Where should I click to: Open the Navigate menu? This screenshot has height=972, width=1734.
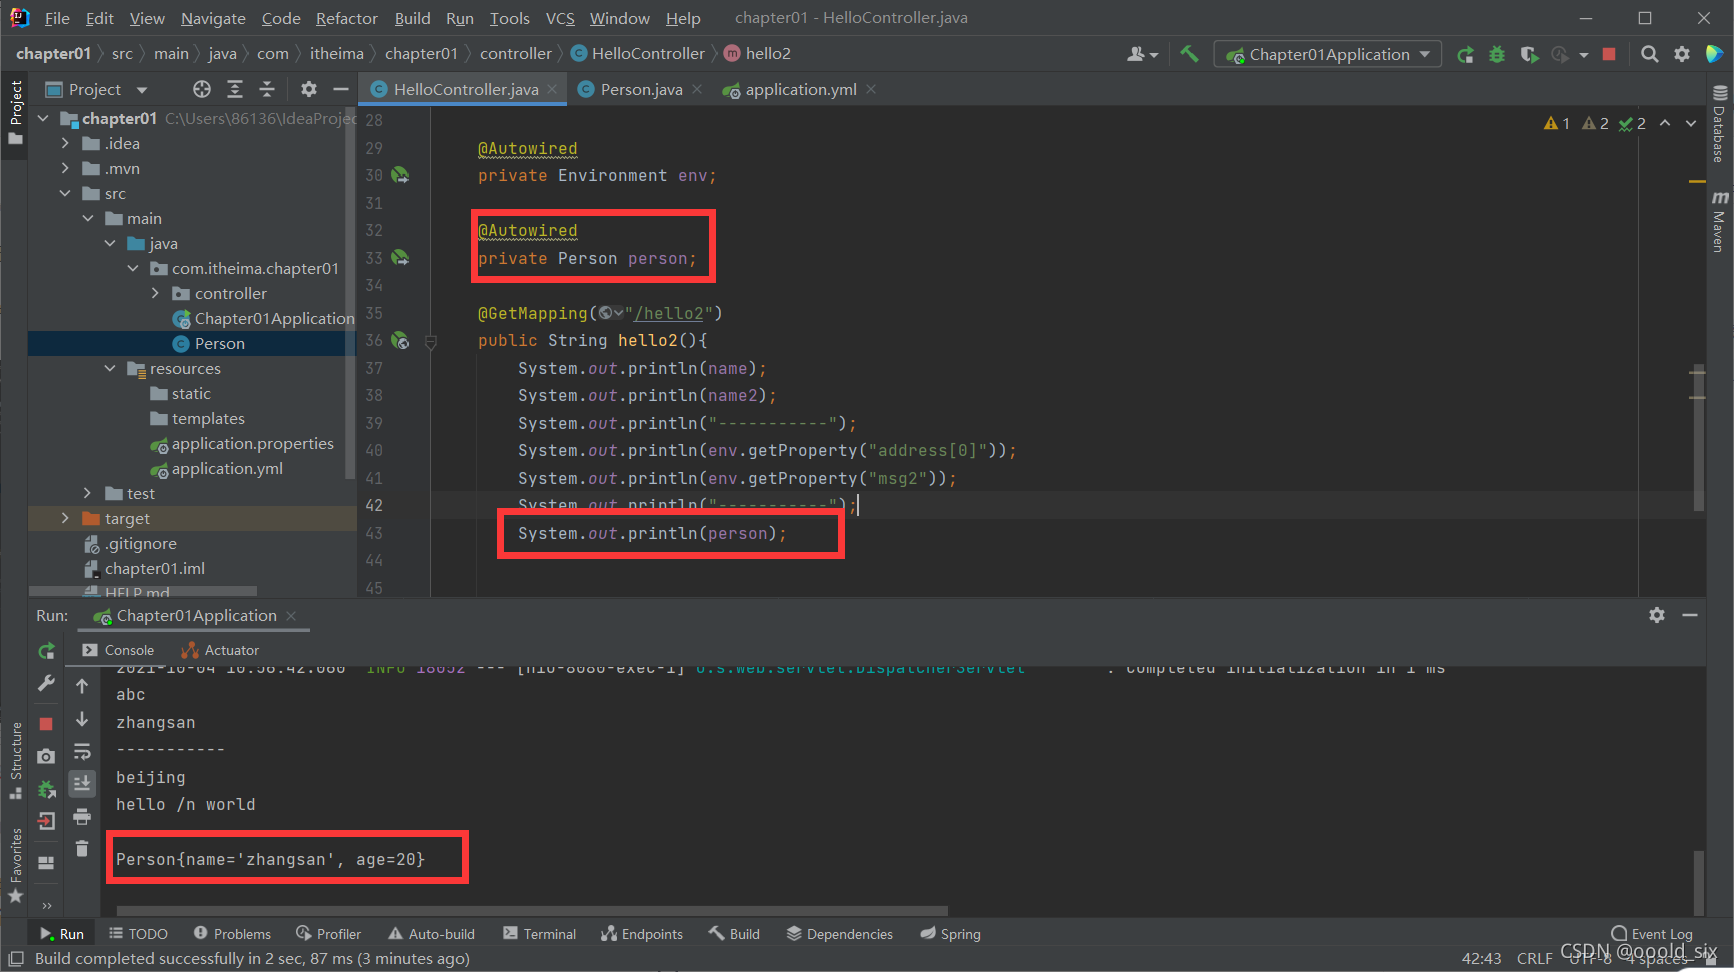coord(213,18)
